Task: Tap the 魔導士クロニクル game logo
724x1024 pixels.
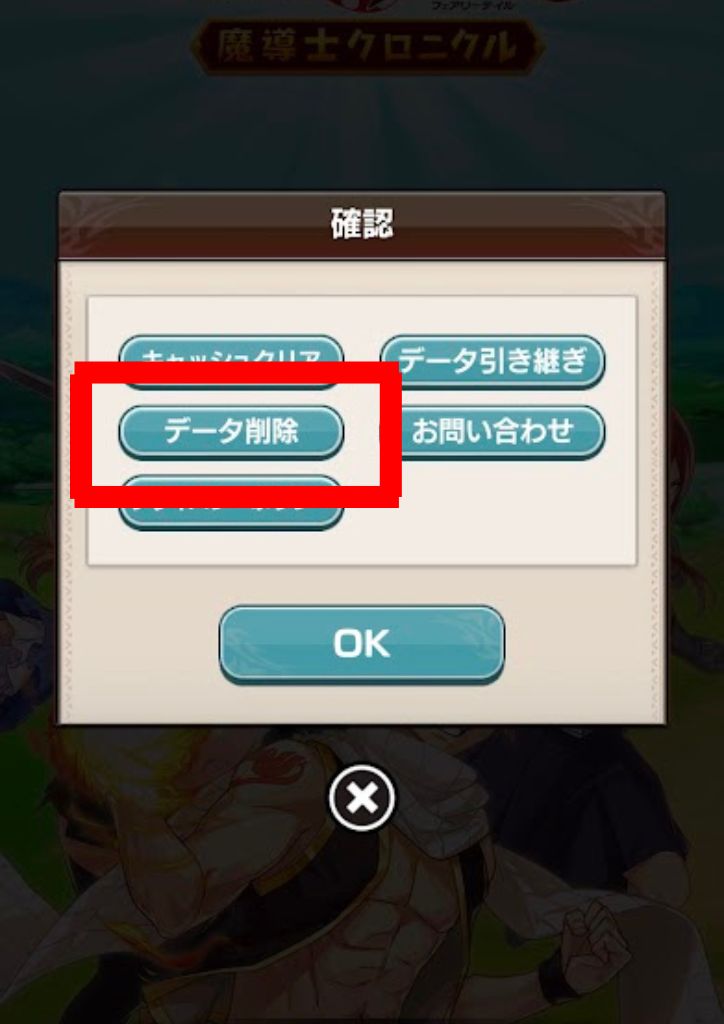Action: (x=367, y=47)
